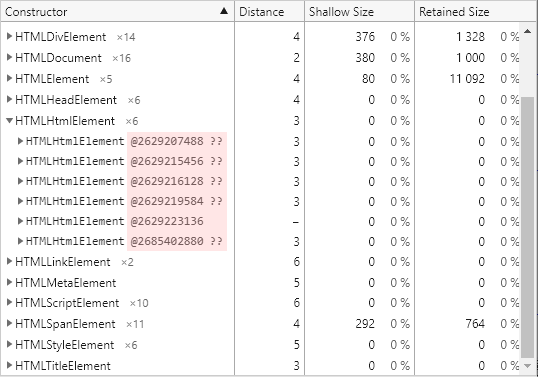Image resolution: width=538 pixels, height=377 pixels.
Task: Expand the HTMLElement ×5 row
Action: [10, 78]
